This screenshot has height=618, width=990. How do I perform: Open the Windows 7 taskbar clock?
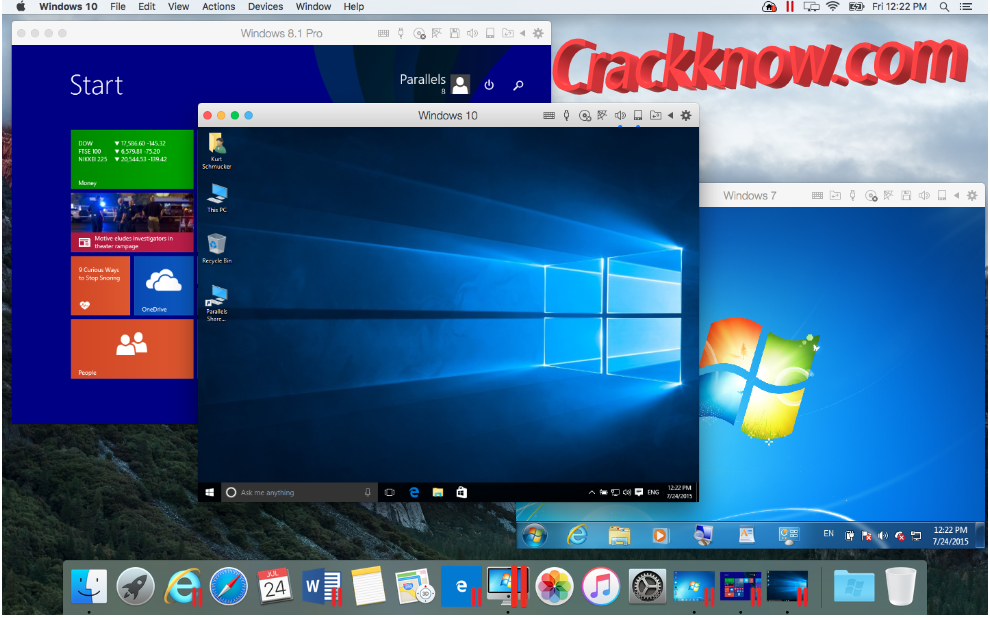click(x=950, y=535)
